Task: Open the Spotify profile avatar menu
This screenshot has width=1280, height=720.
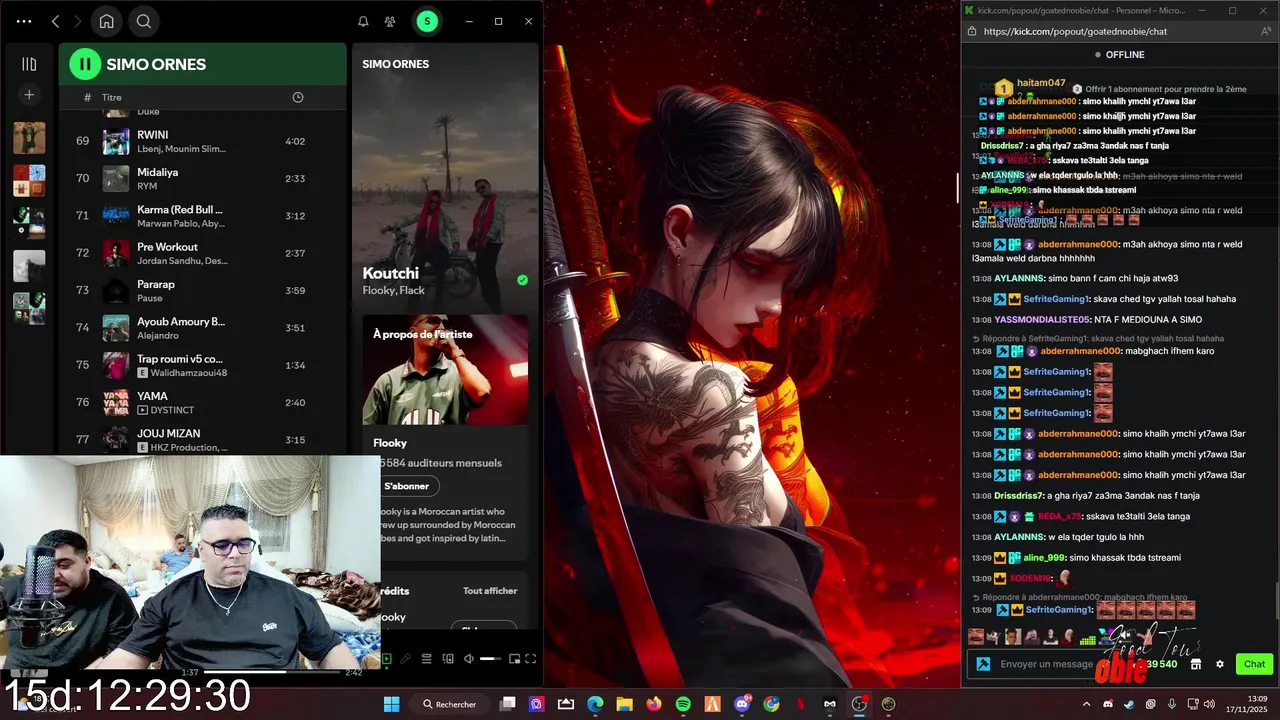Action: (x=427, y=21)
